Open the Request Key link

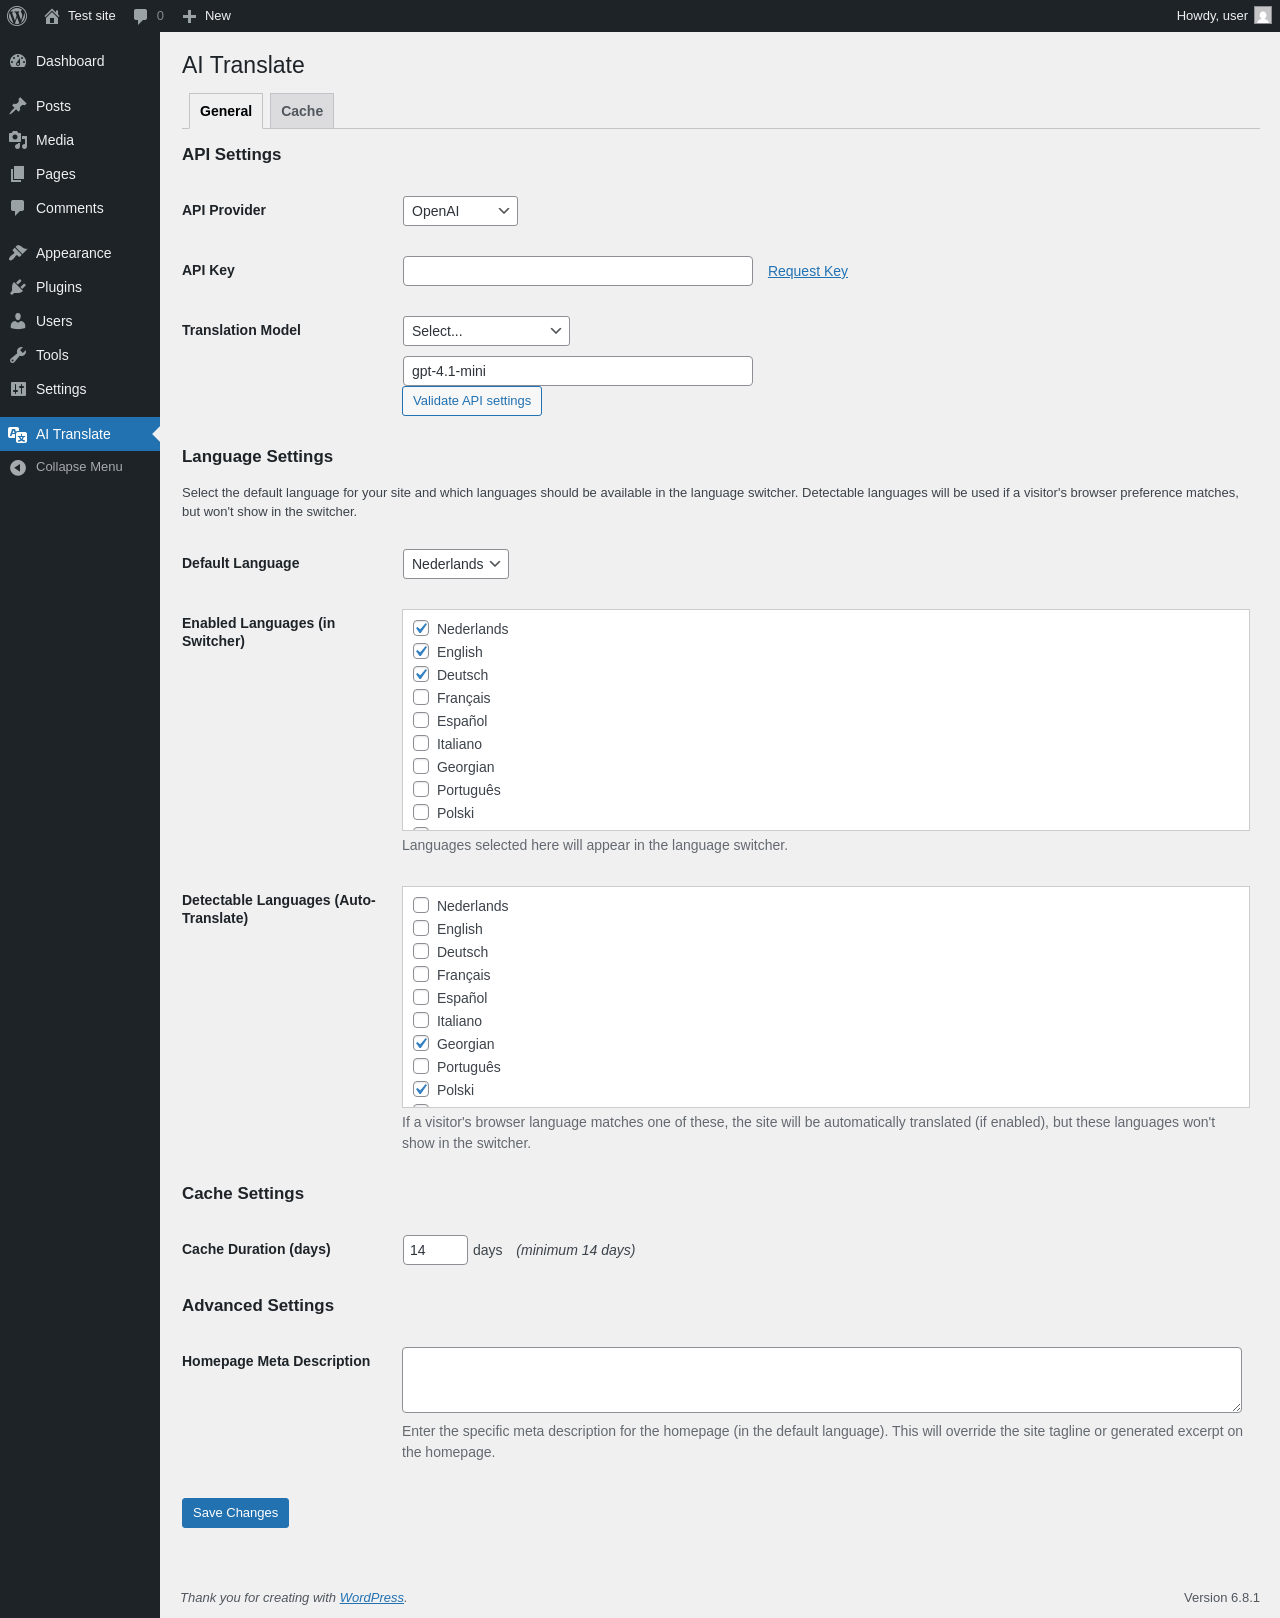[x=808, y=271]
